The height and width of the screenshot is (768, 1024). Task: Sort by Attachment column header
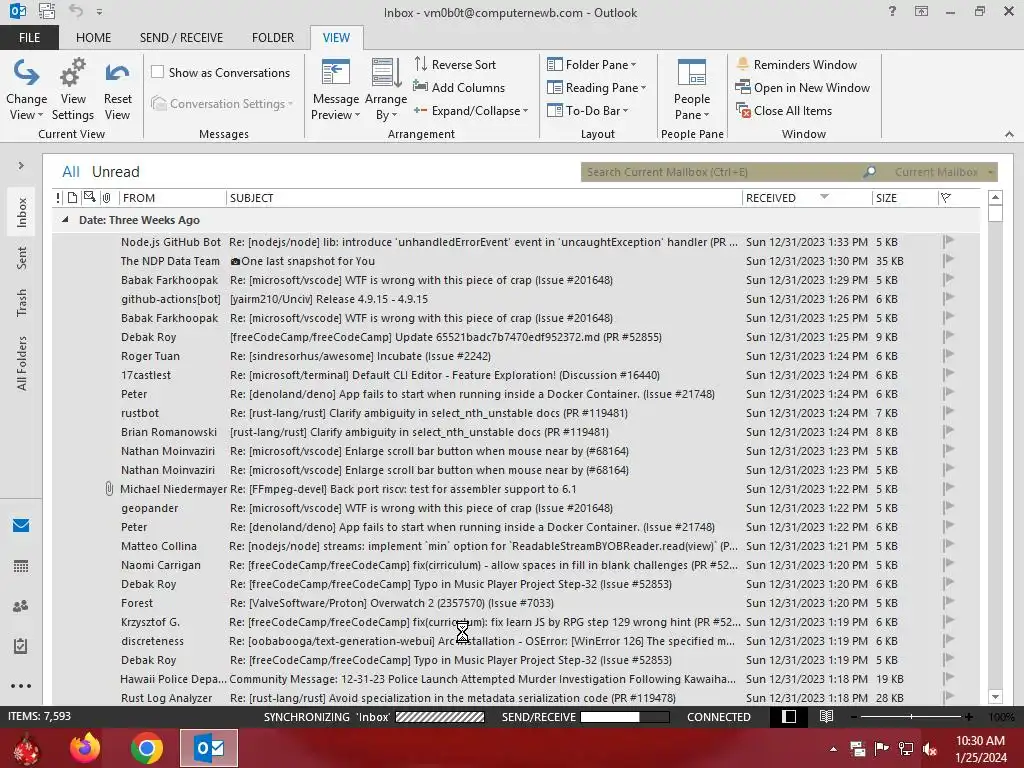(106, 198)
